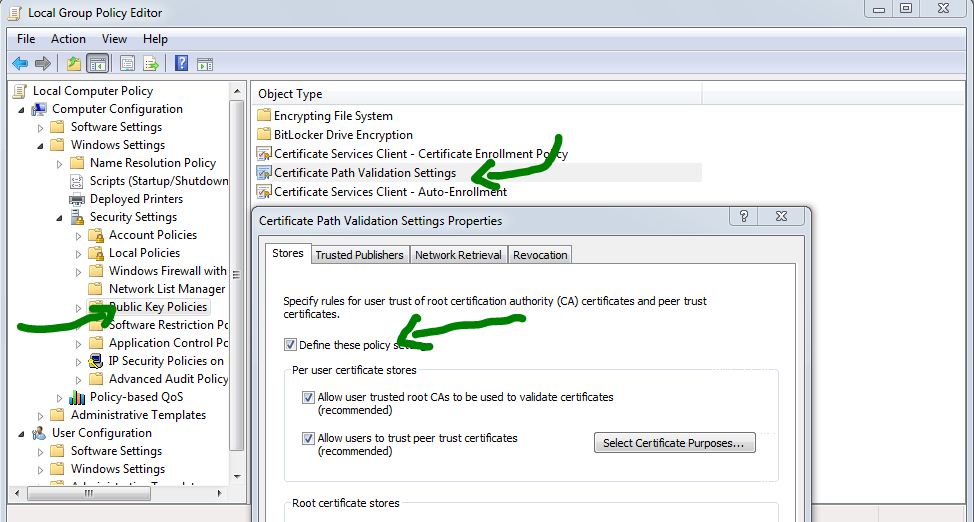Click the Deployed Printers printer icon

coord(76,199)
